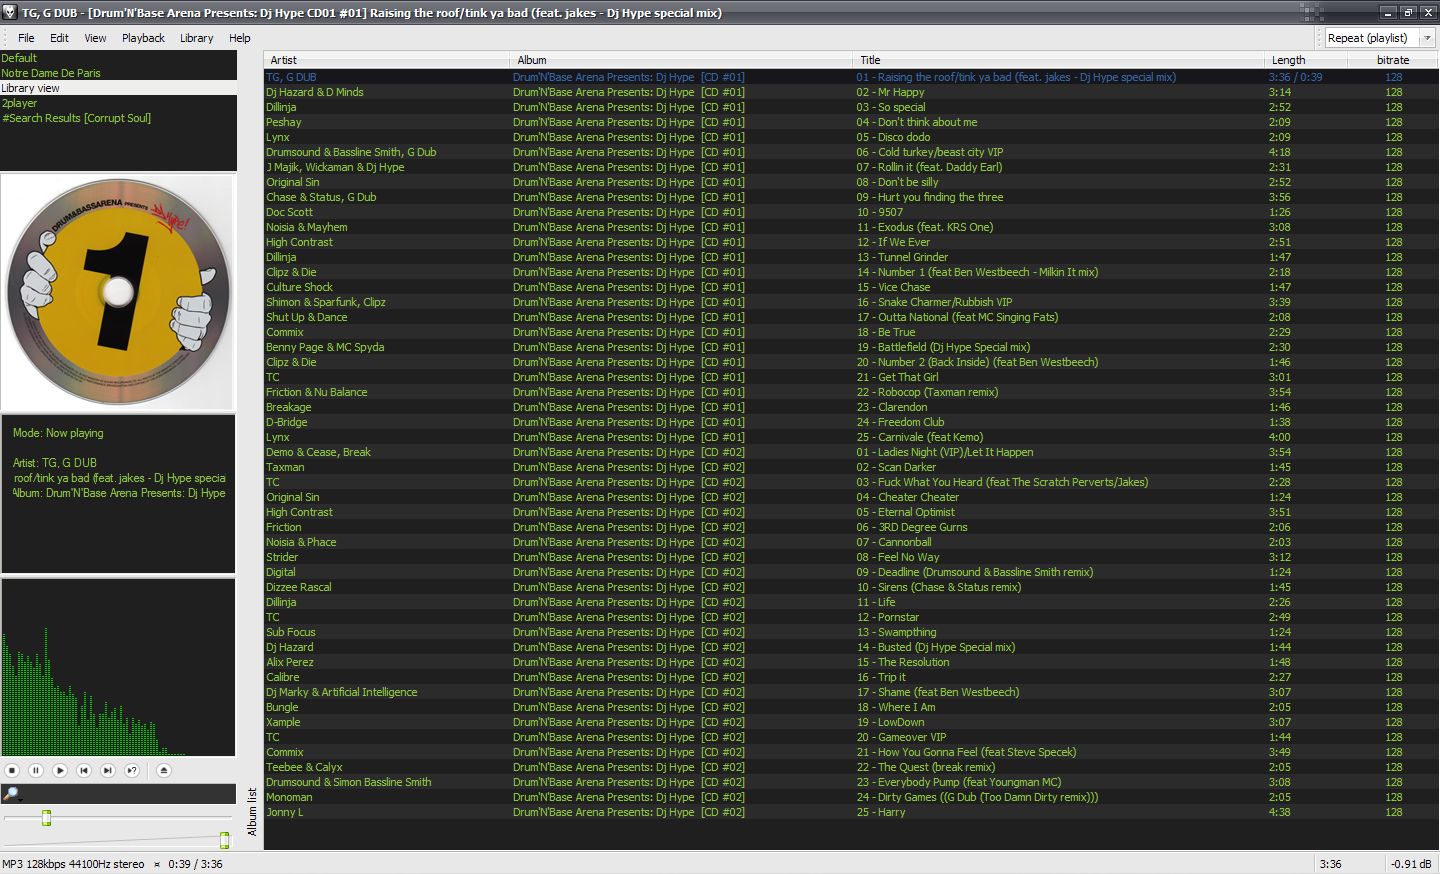Viewport: 1440px width, 874px height.
Task: Open the search magnifier dropdown
Action: tap(12, 793)
